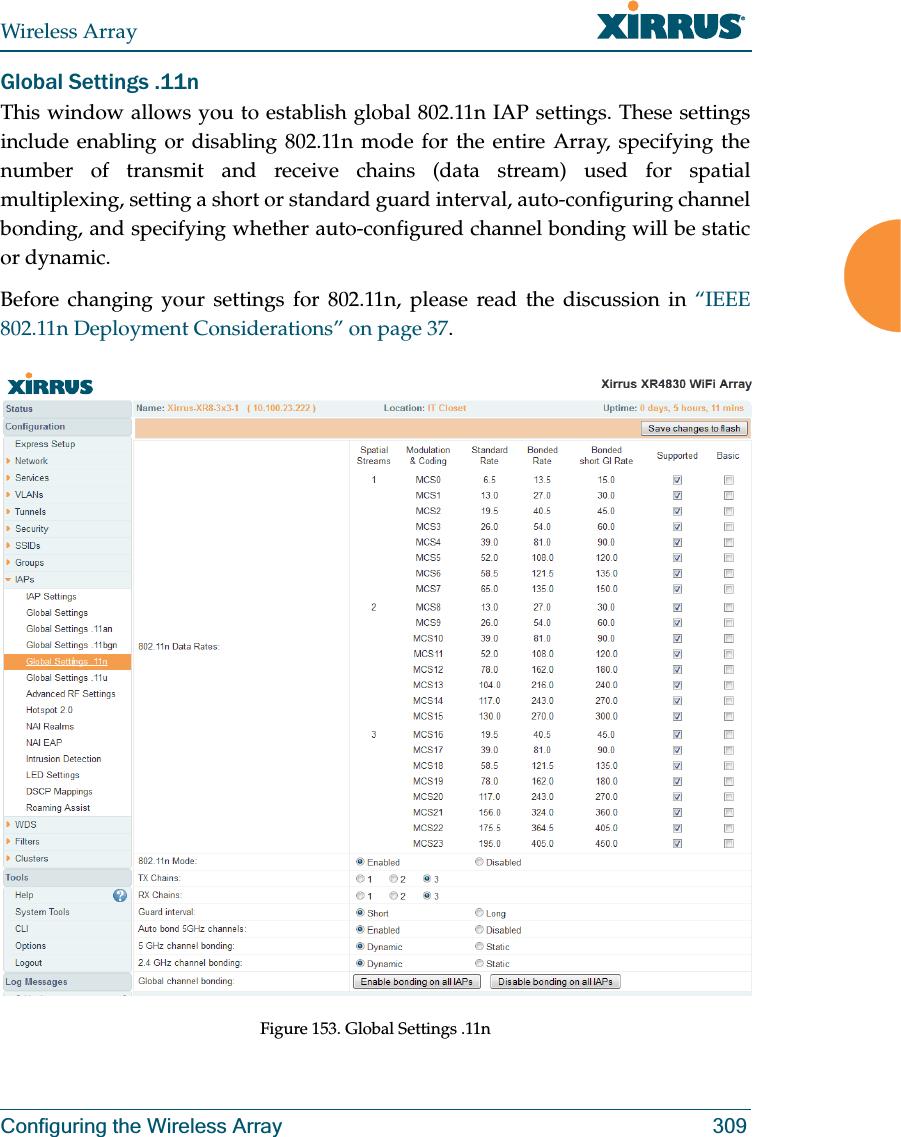Expand the Clusters menu section
This screenshot has width=901, height=1137.
pos(31,859)
